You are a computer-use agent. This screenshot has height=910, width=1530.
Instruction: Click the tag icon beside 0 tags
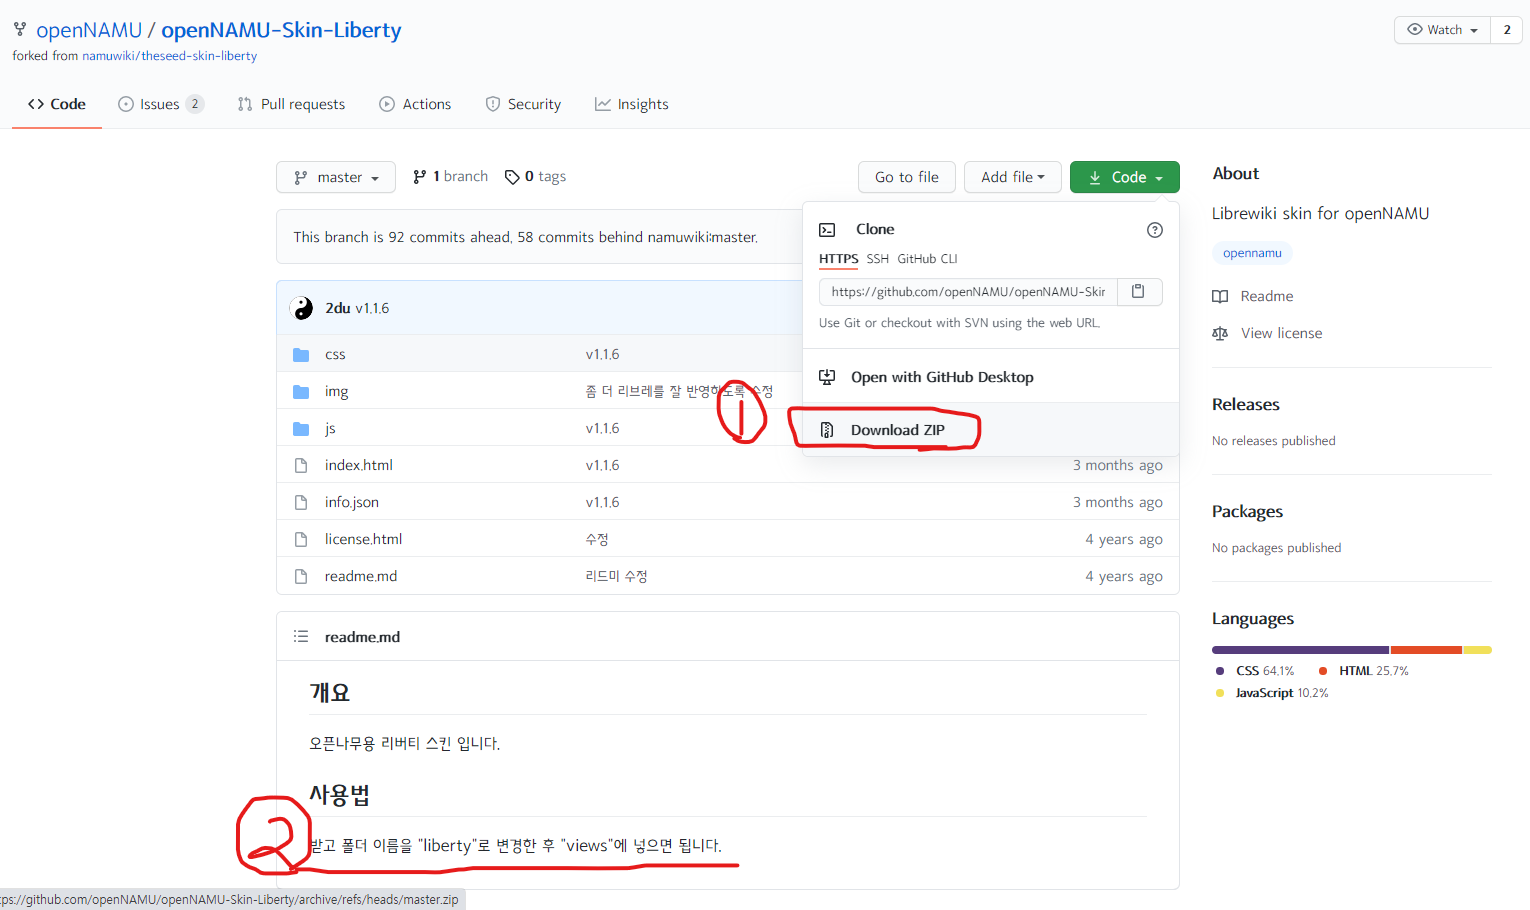(512, 177)
